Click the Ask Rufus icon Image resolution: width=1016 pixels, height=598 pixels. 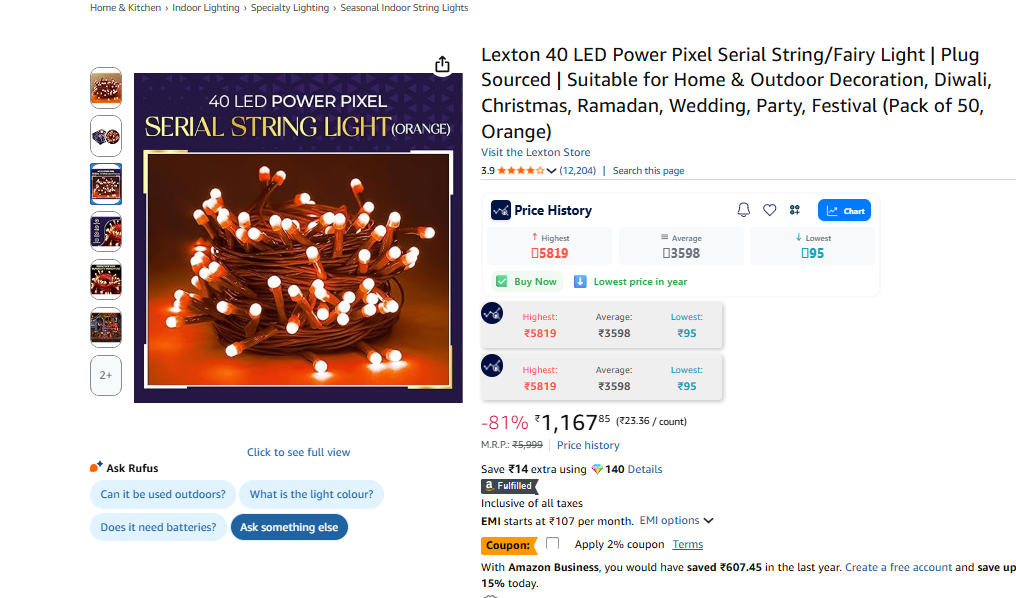[x=96, y=467]
